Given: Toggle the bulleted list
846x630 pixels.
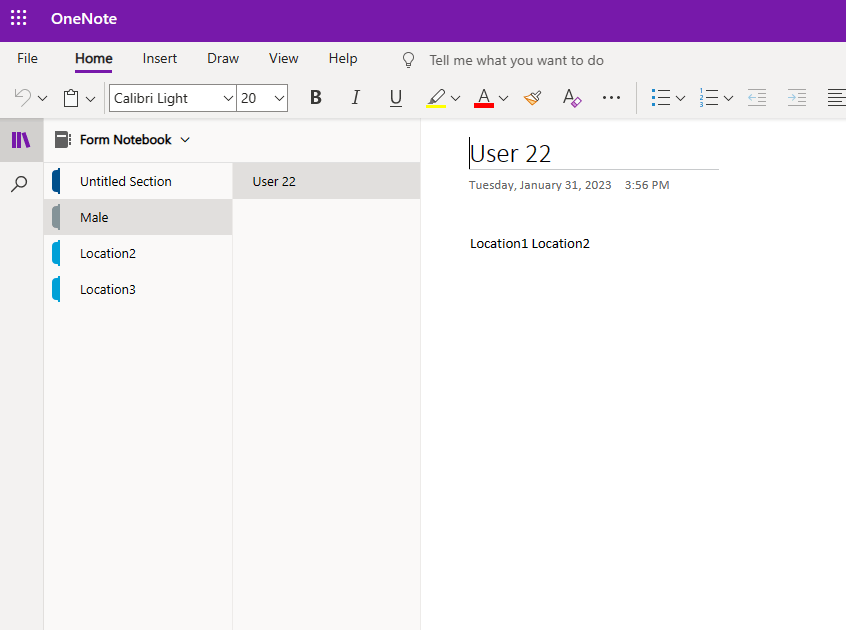Looking at the screenshot, I should [662, 97].
